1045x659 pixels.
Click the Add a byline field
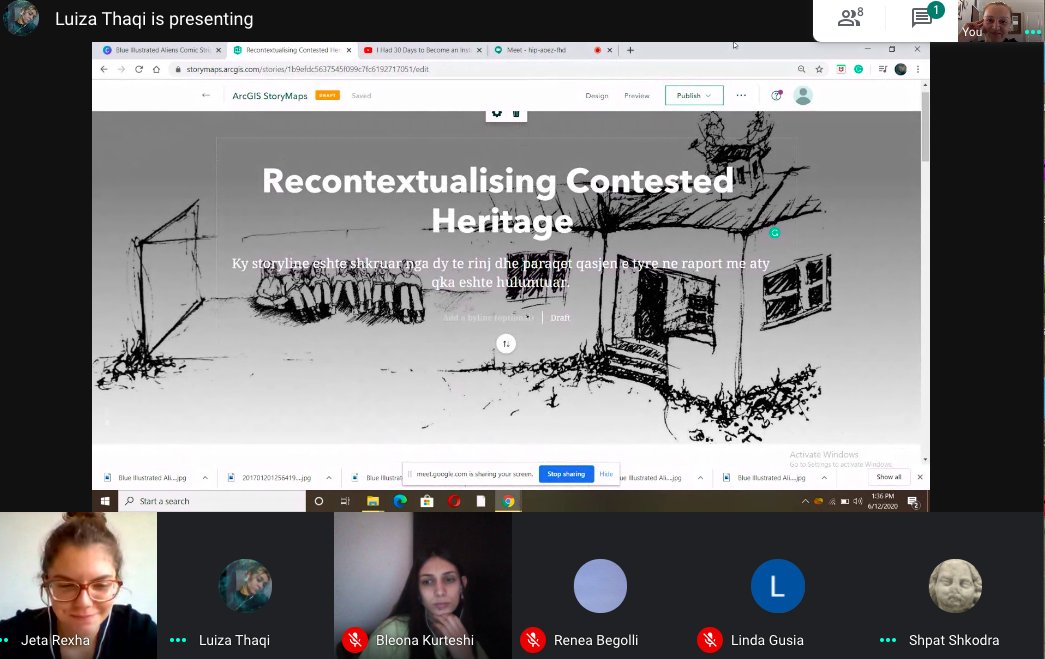coord(489,318)
